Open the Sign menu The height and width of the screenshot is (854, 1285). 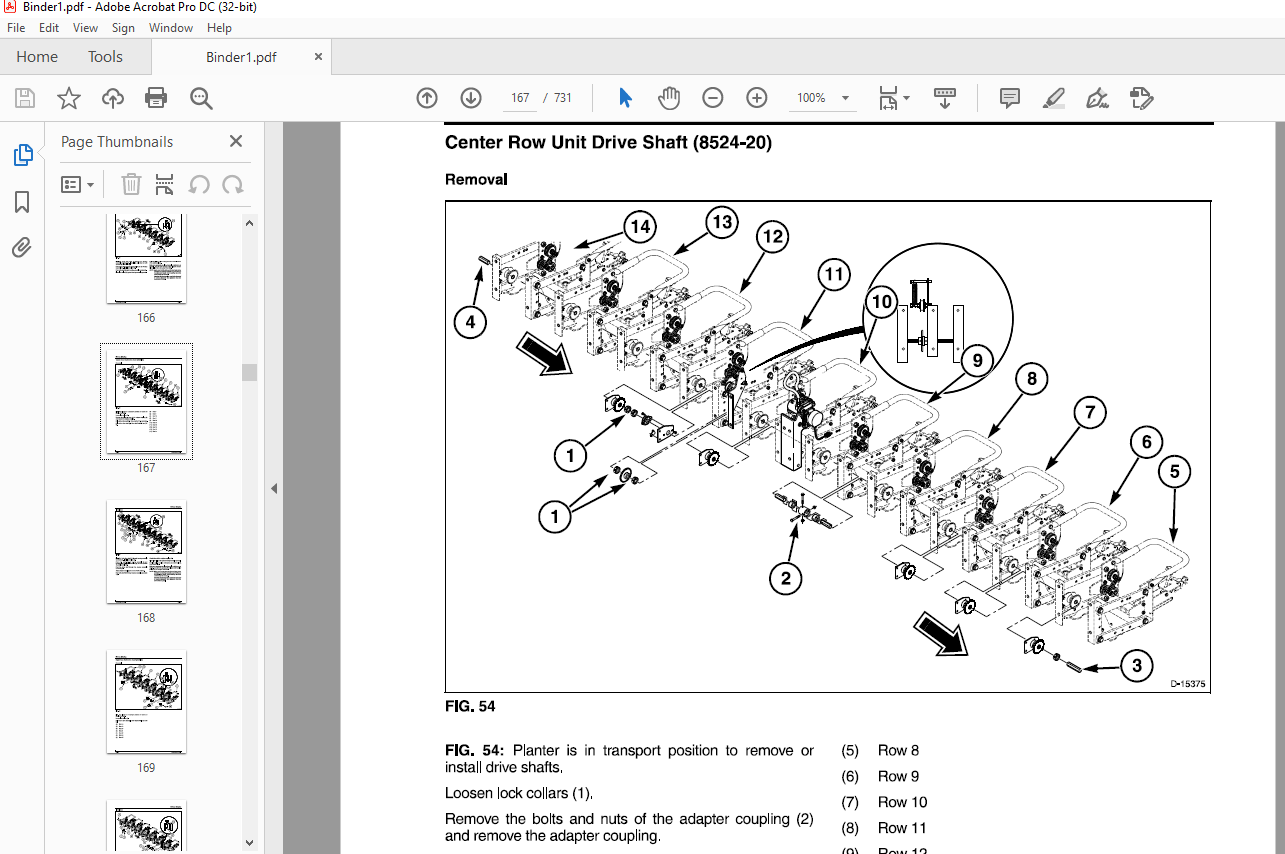123,28
